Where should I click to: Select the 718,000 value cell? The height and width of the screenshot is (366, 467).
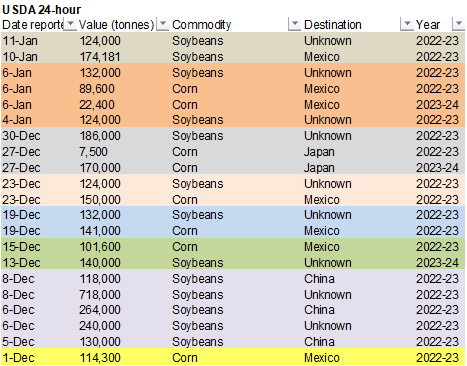pyautogui.click(x=100, y=295)
